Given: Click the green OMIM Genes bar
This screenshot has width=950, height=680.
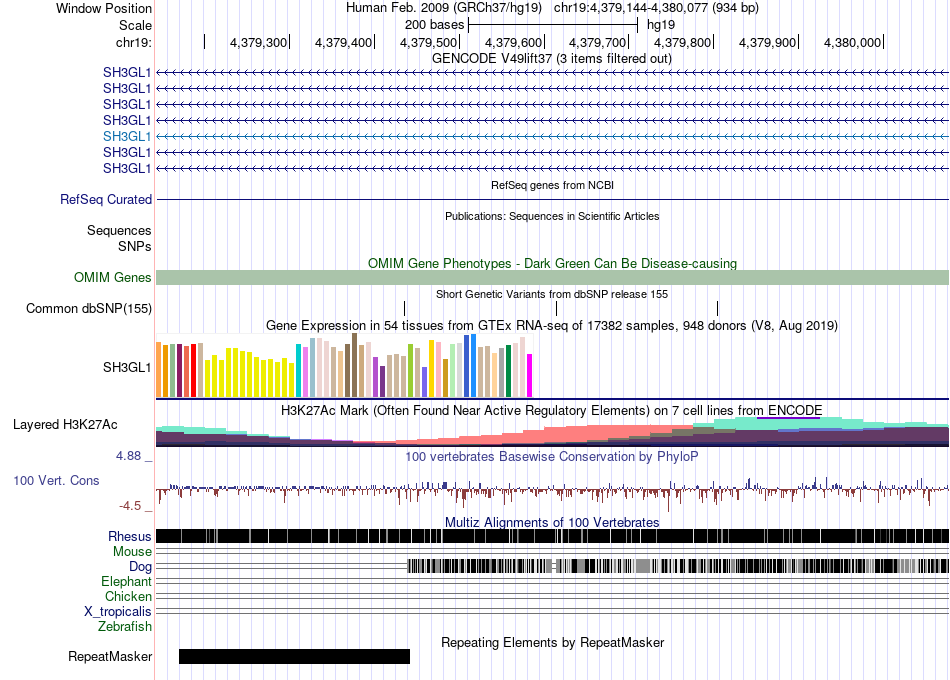Looking at the screenshot, I should coord(552,278).
